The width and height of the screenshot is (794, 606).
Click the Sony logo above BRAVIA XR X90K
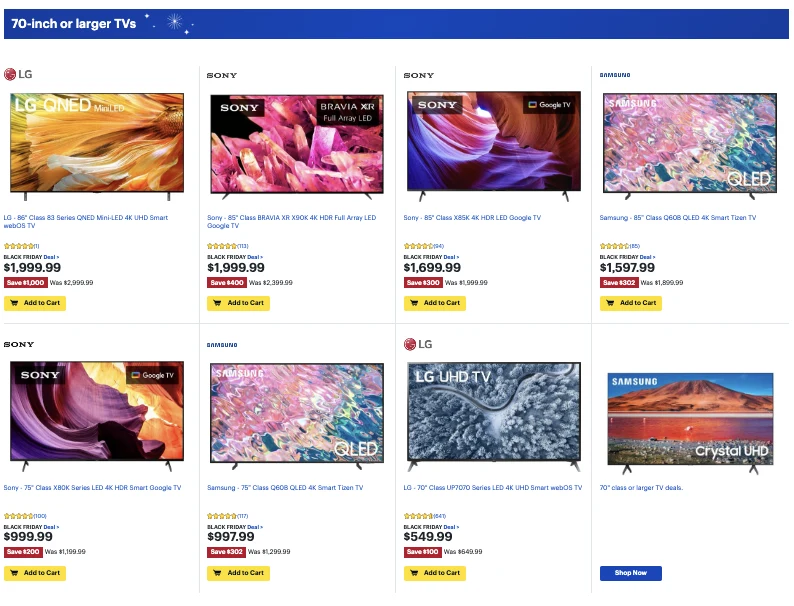pyautogui.click(x=222, y=75)
